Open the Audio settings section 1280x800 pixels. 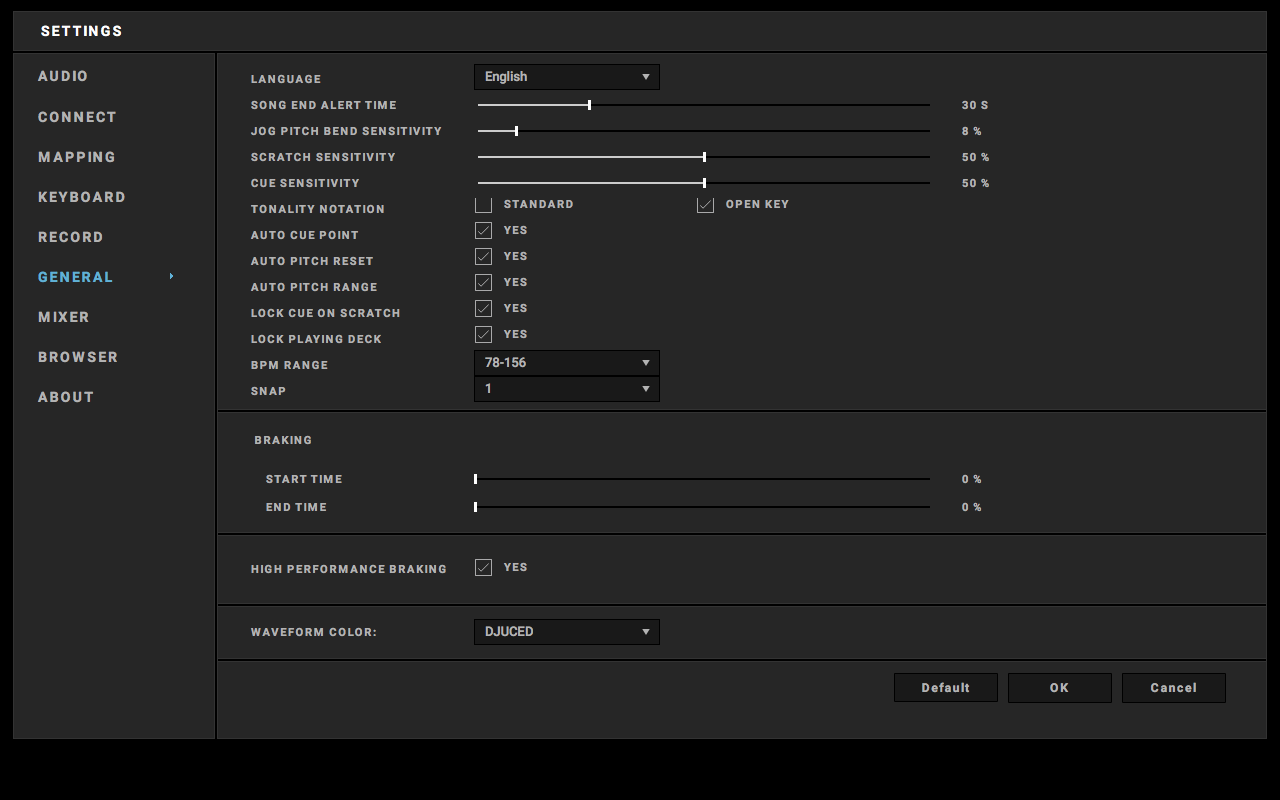[x=63, y=76]
